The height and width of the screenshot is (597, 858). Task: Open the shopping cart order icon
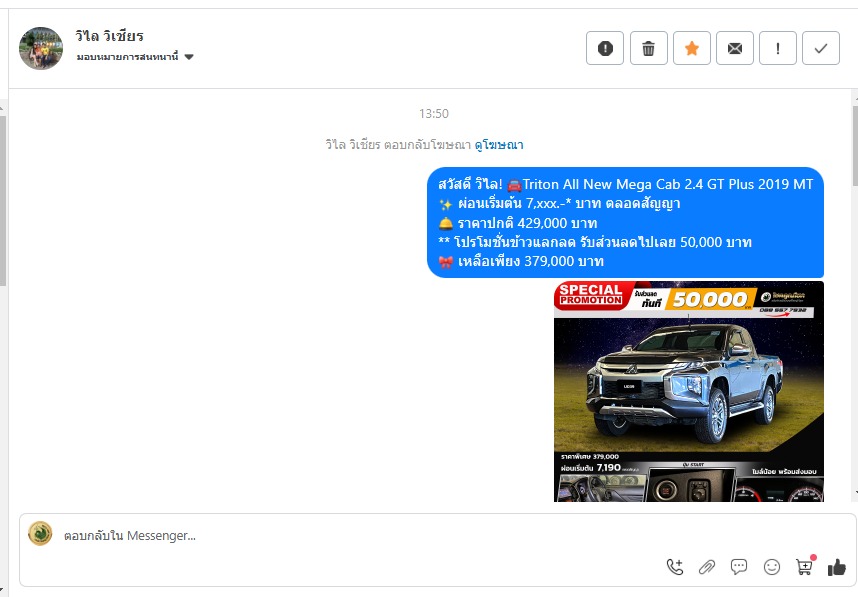coord(804,566)
